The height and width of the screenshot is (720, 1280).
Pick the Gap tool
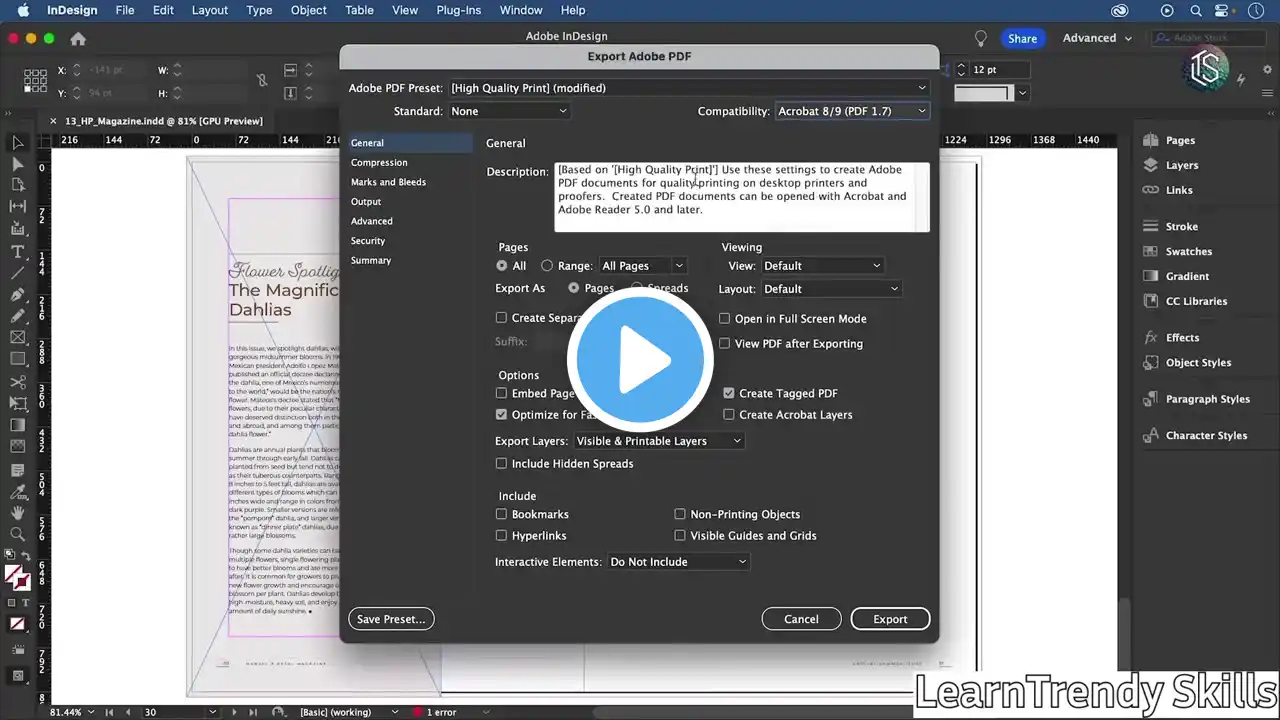point(18,207)
